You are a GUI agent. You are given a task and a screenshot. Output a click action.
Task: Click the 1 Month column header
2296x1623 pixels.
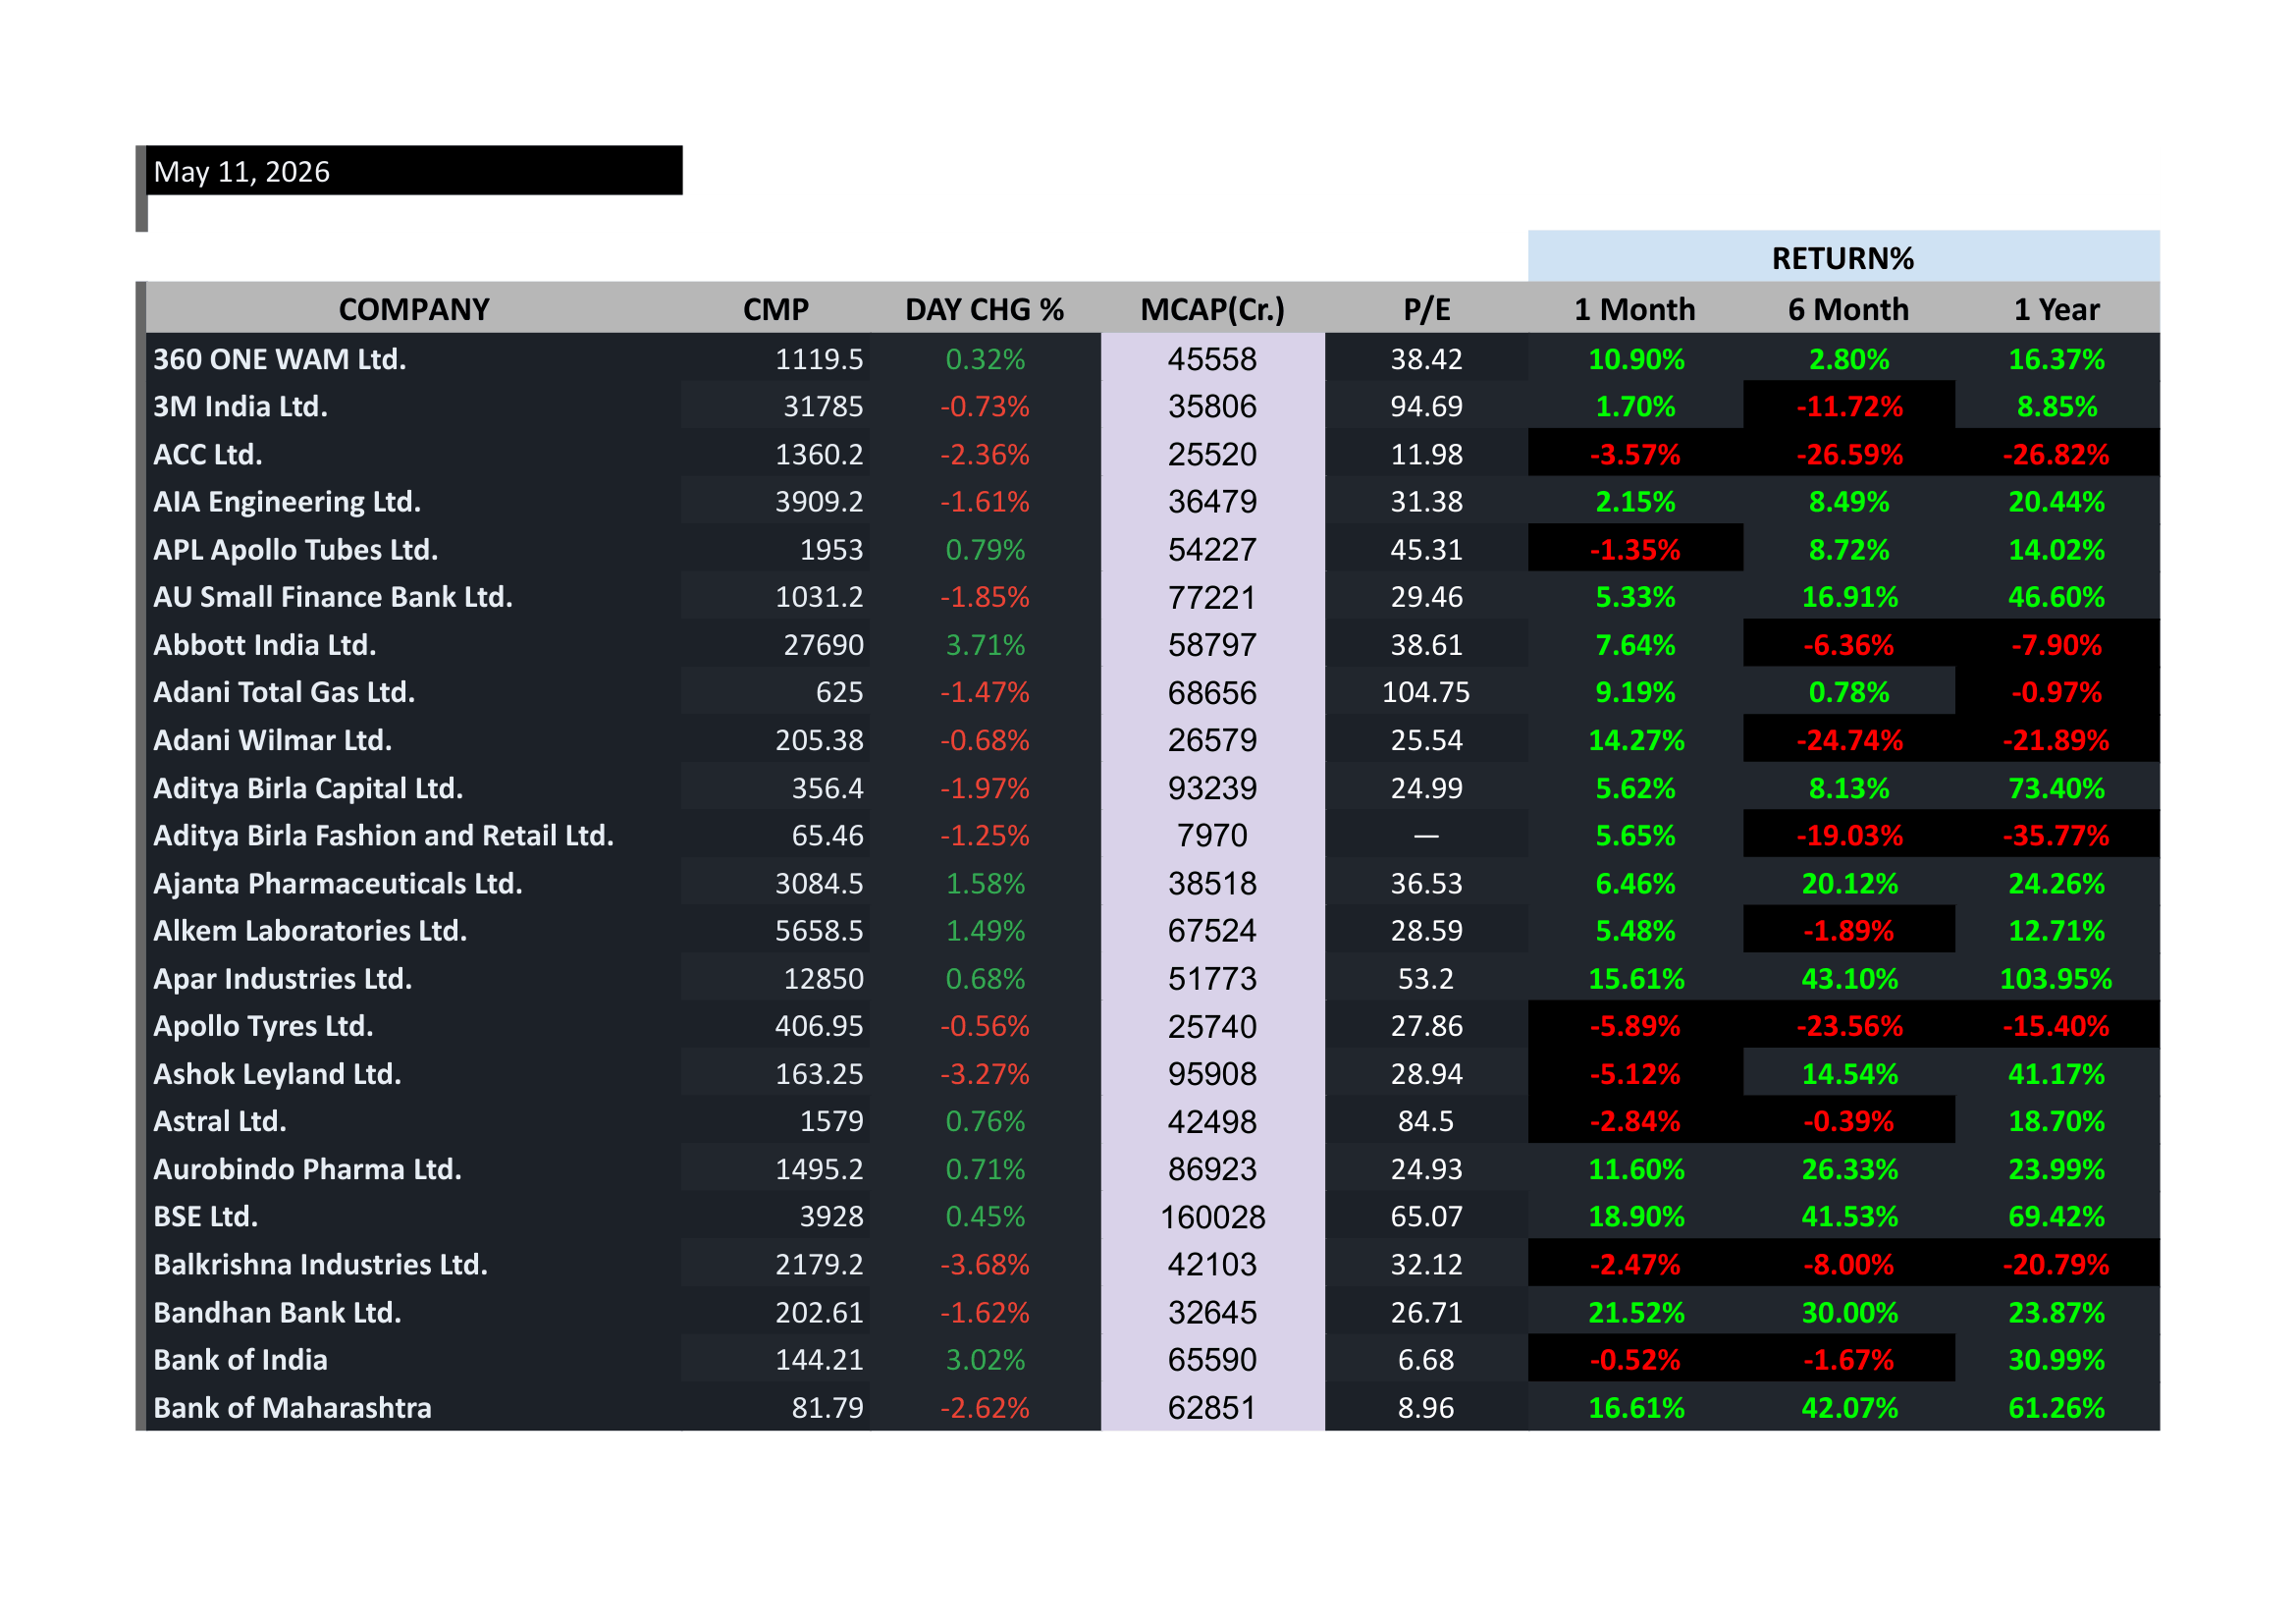coord(1635,309)
